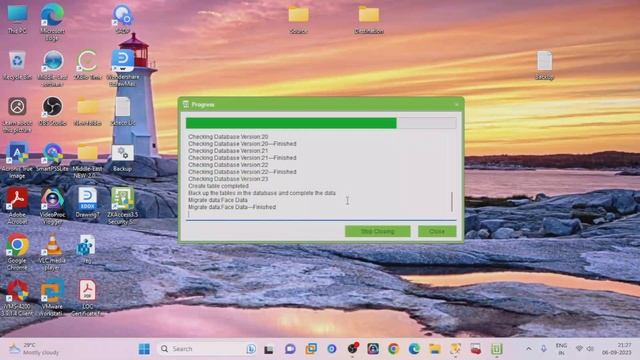Open Chrome from the taskbar

(x=393, y=349)
